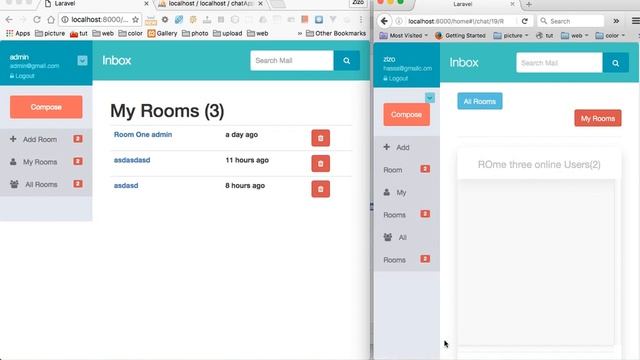
Task: Click the ROme three online Users(2) header
Action: coord(539,164)
